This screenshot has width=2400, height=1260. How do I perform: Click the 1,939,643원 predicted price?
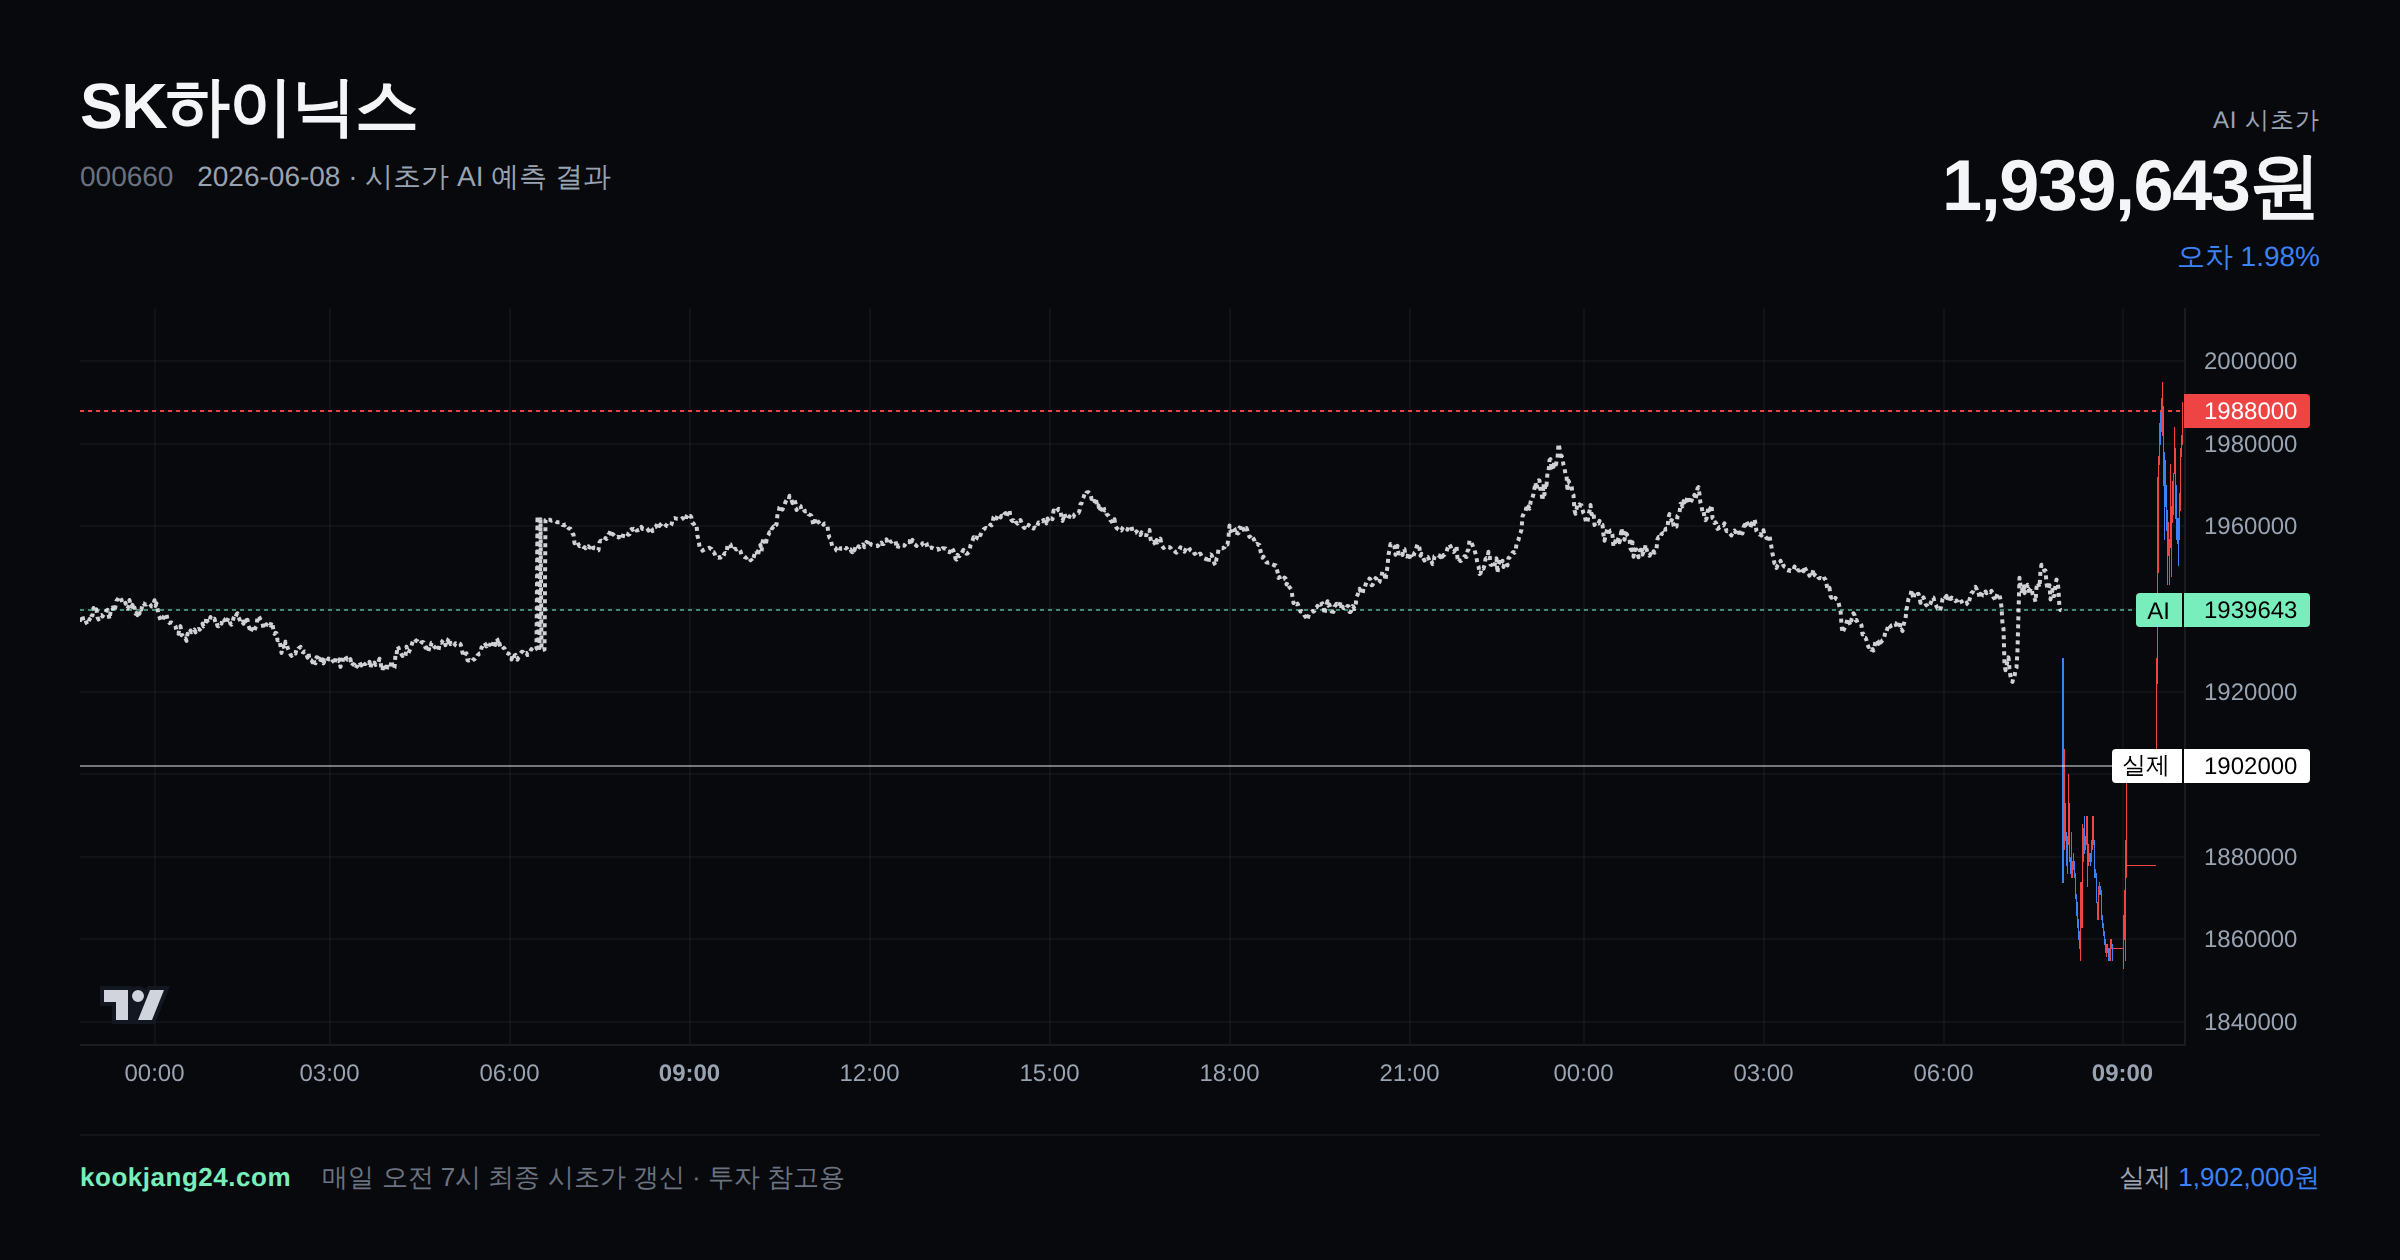(2130, 186)
